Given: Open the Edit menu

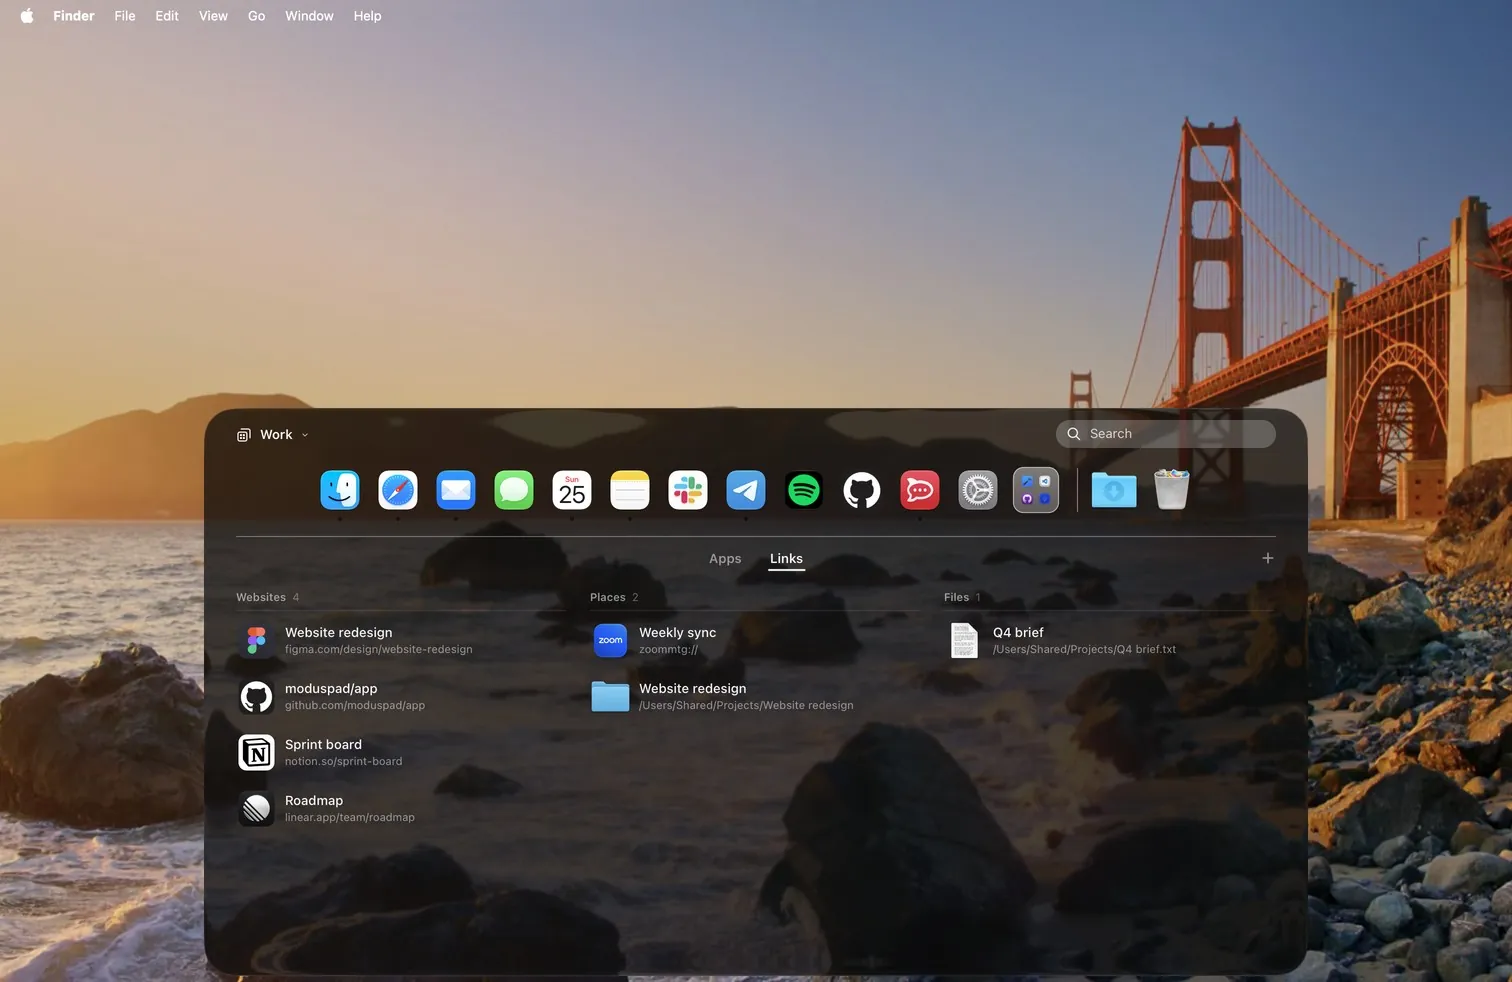Looking at the screenshot, I should point(167,16).
